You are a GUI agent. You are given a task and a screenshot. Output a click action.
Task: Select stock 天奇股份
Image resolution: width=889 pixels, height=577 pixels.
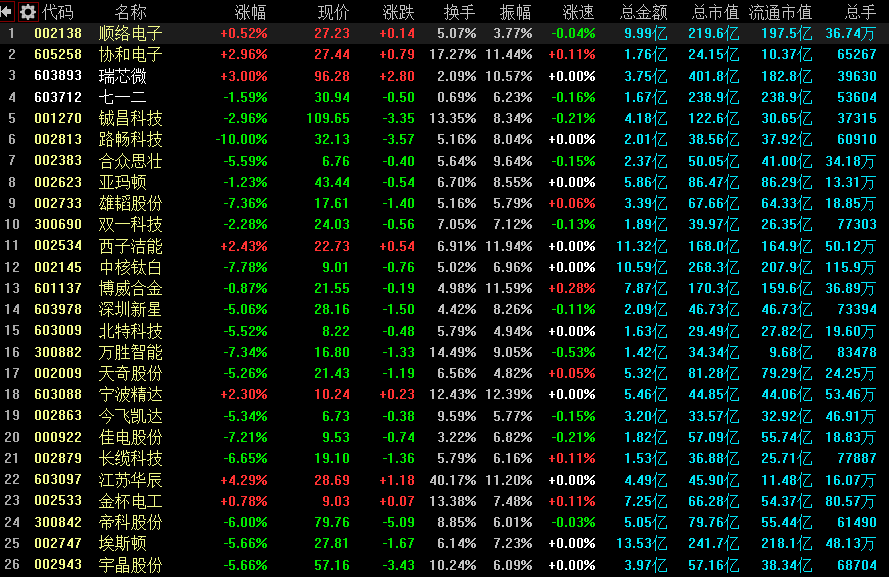tap(130, 374)
